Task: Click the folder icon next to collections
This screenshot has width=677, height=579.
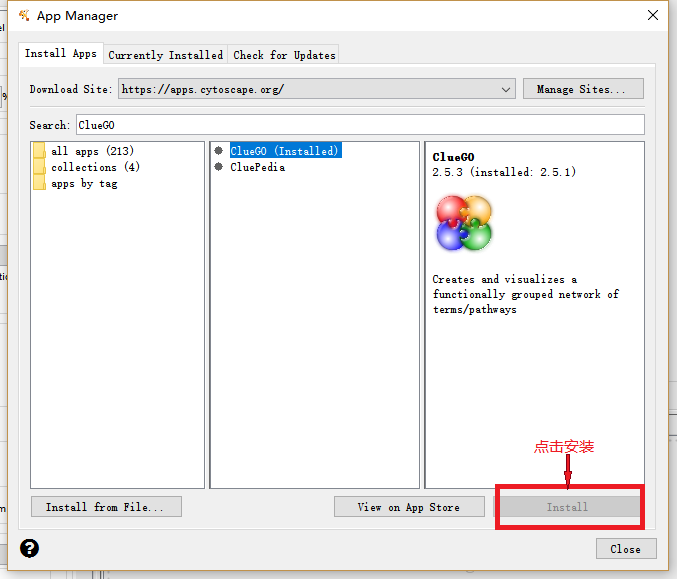Action: click(39, 167)
